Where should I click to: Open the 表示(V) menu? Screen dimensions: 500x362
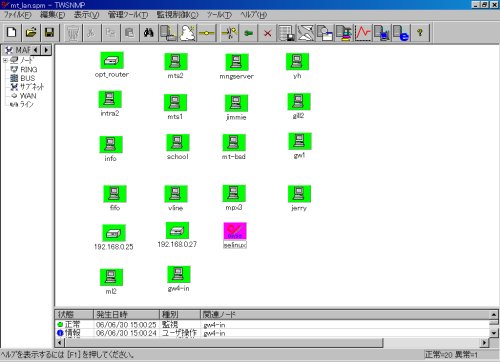tap(86, 15)
